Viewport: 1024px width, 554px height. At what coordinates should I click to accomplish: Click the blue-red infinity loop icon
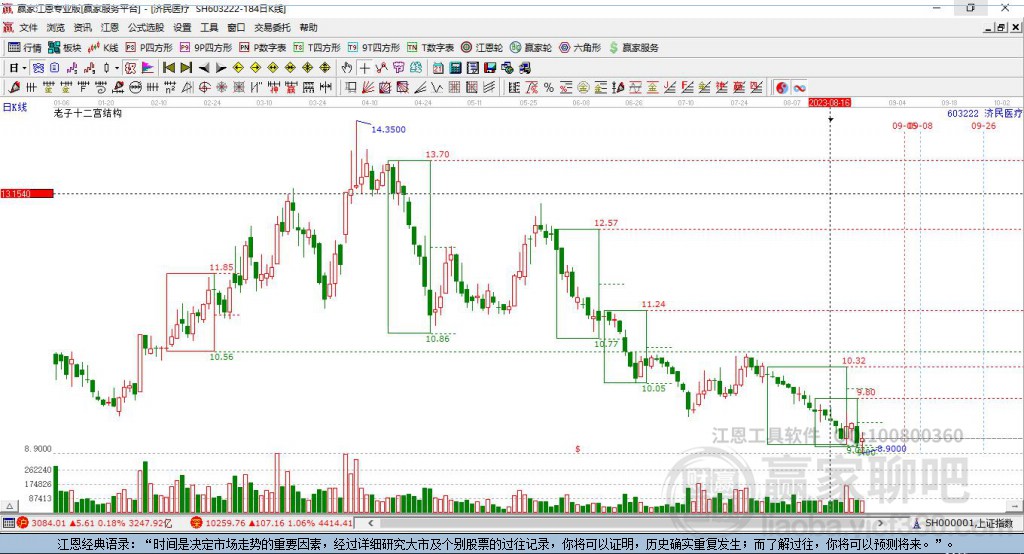point(799,88)
